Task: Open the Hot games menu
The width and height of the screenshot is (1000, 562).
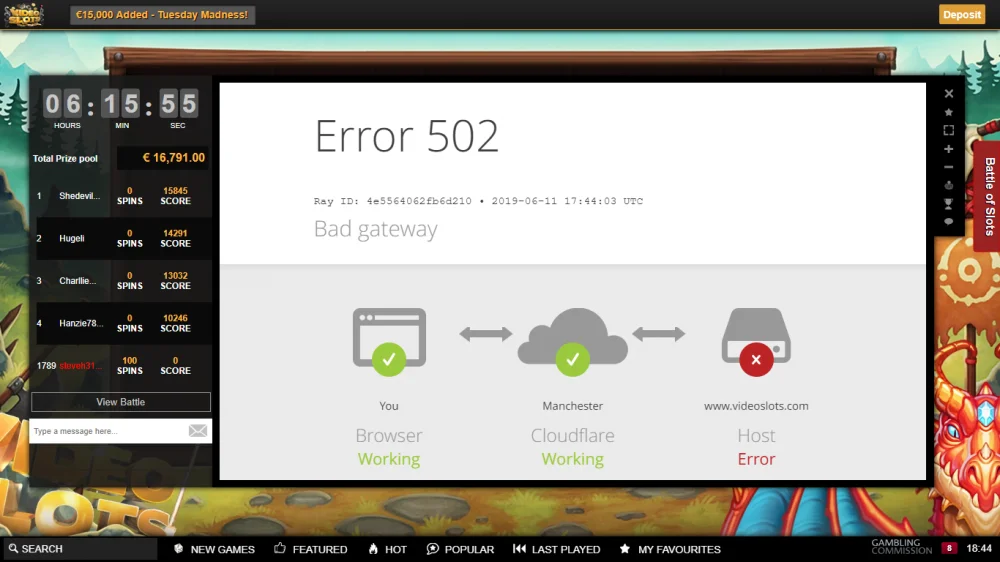Action: tap(387, 549)
